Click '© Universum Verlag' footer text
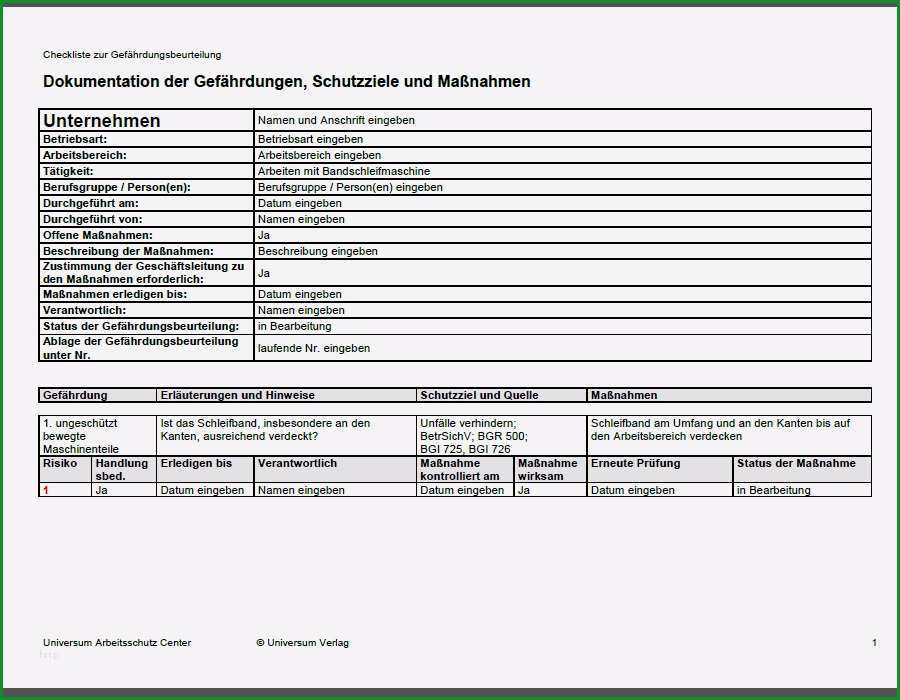The height and width of the screenshot is (700, 900). (x=302, y=643)
